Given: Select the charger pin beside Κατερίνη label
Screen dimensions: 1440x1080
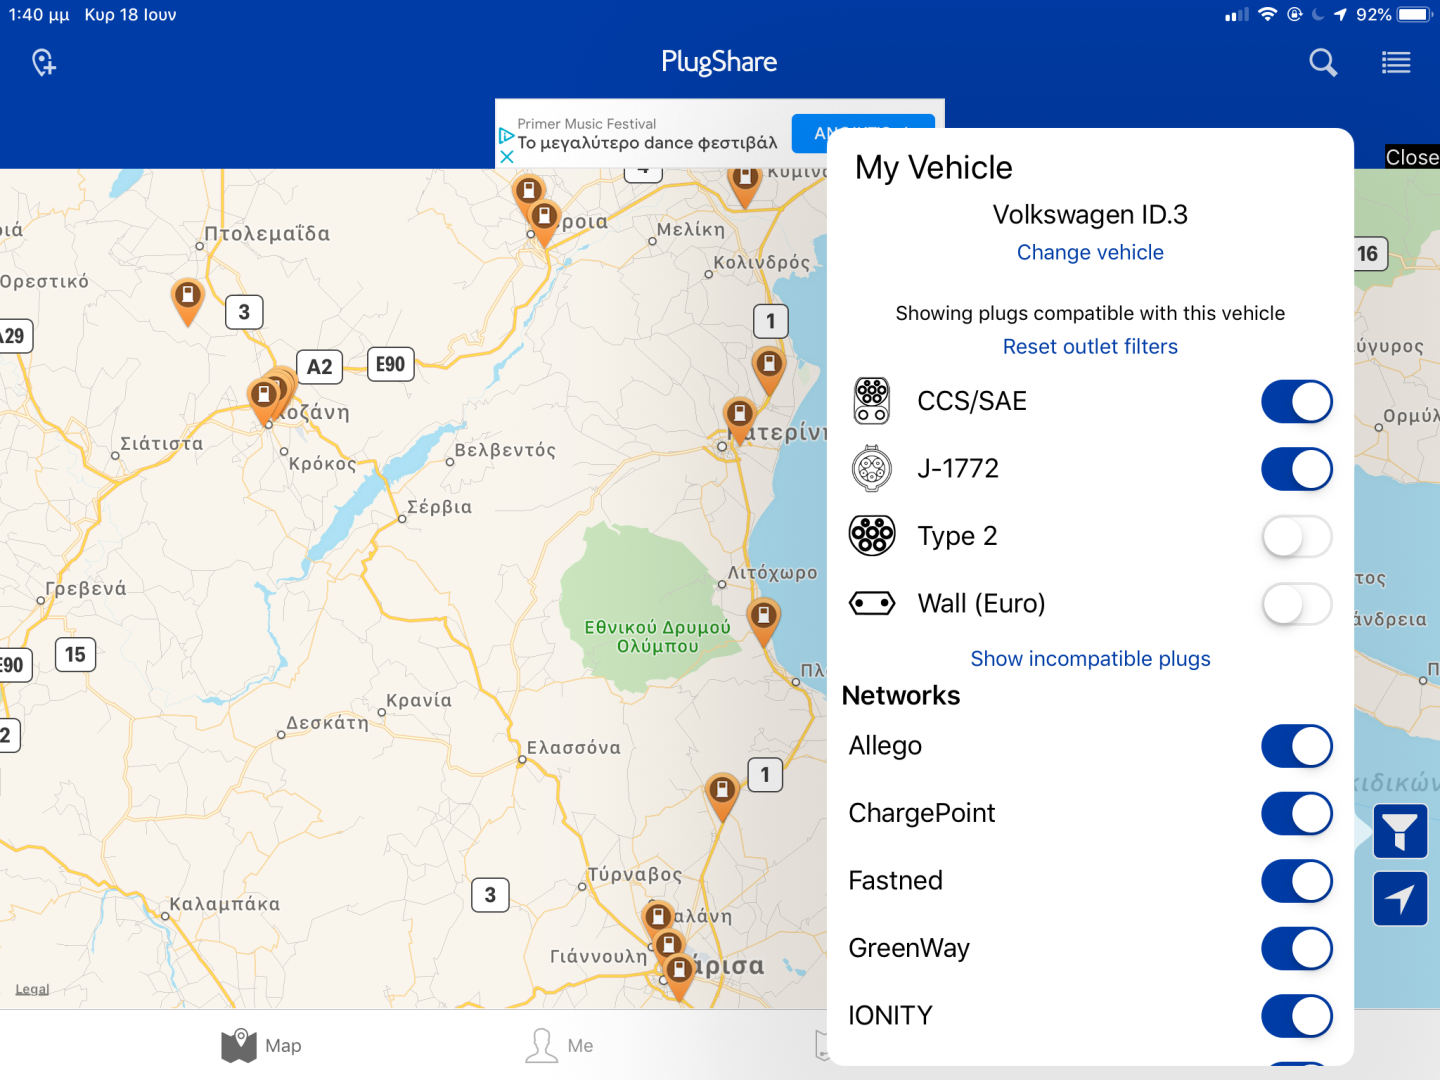Looking at the screenshot, I should pos(739,418).
